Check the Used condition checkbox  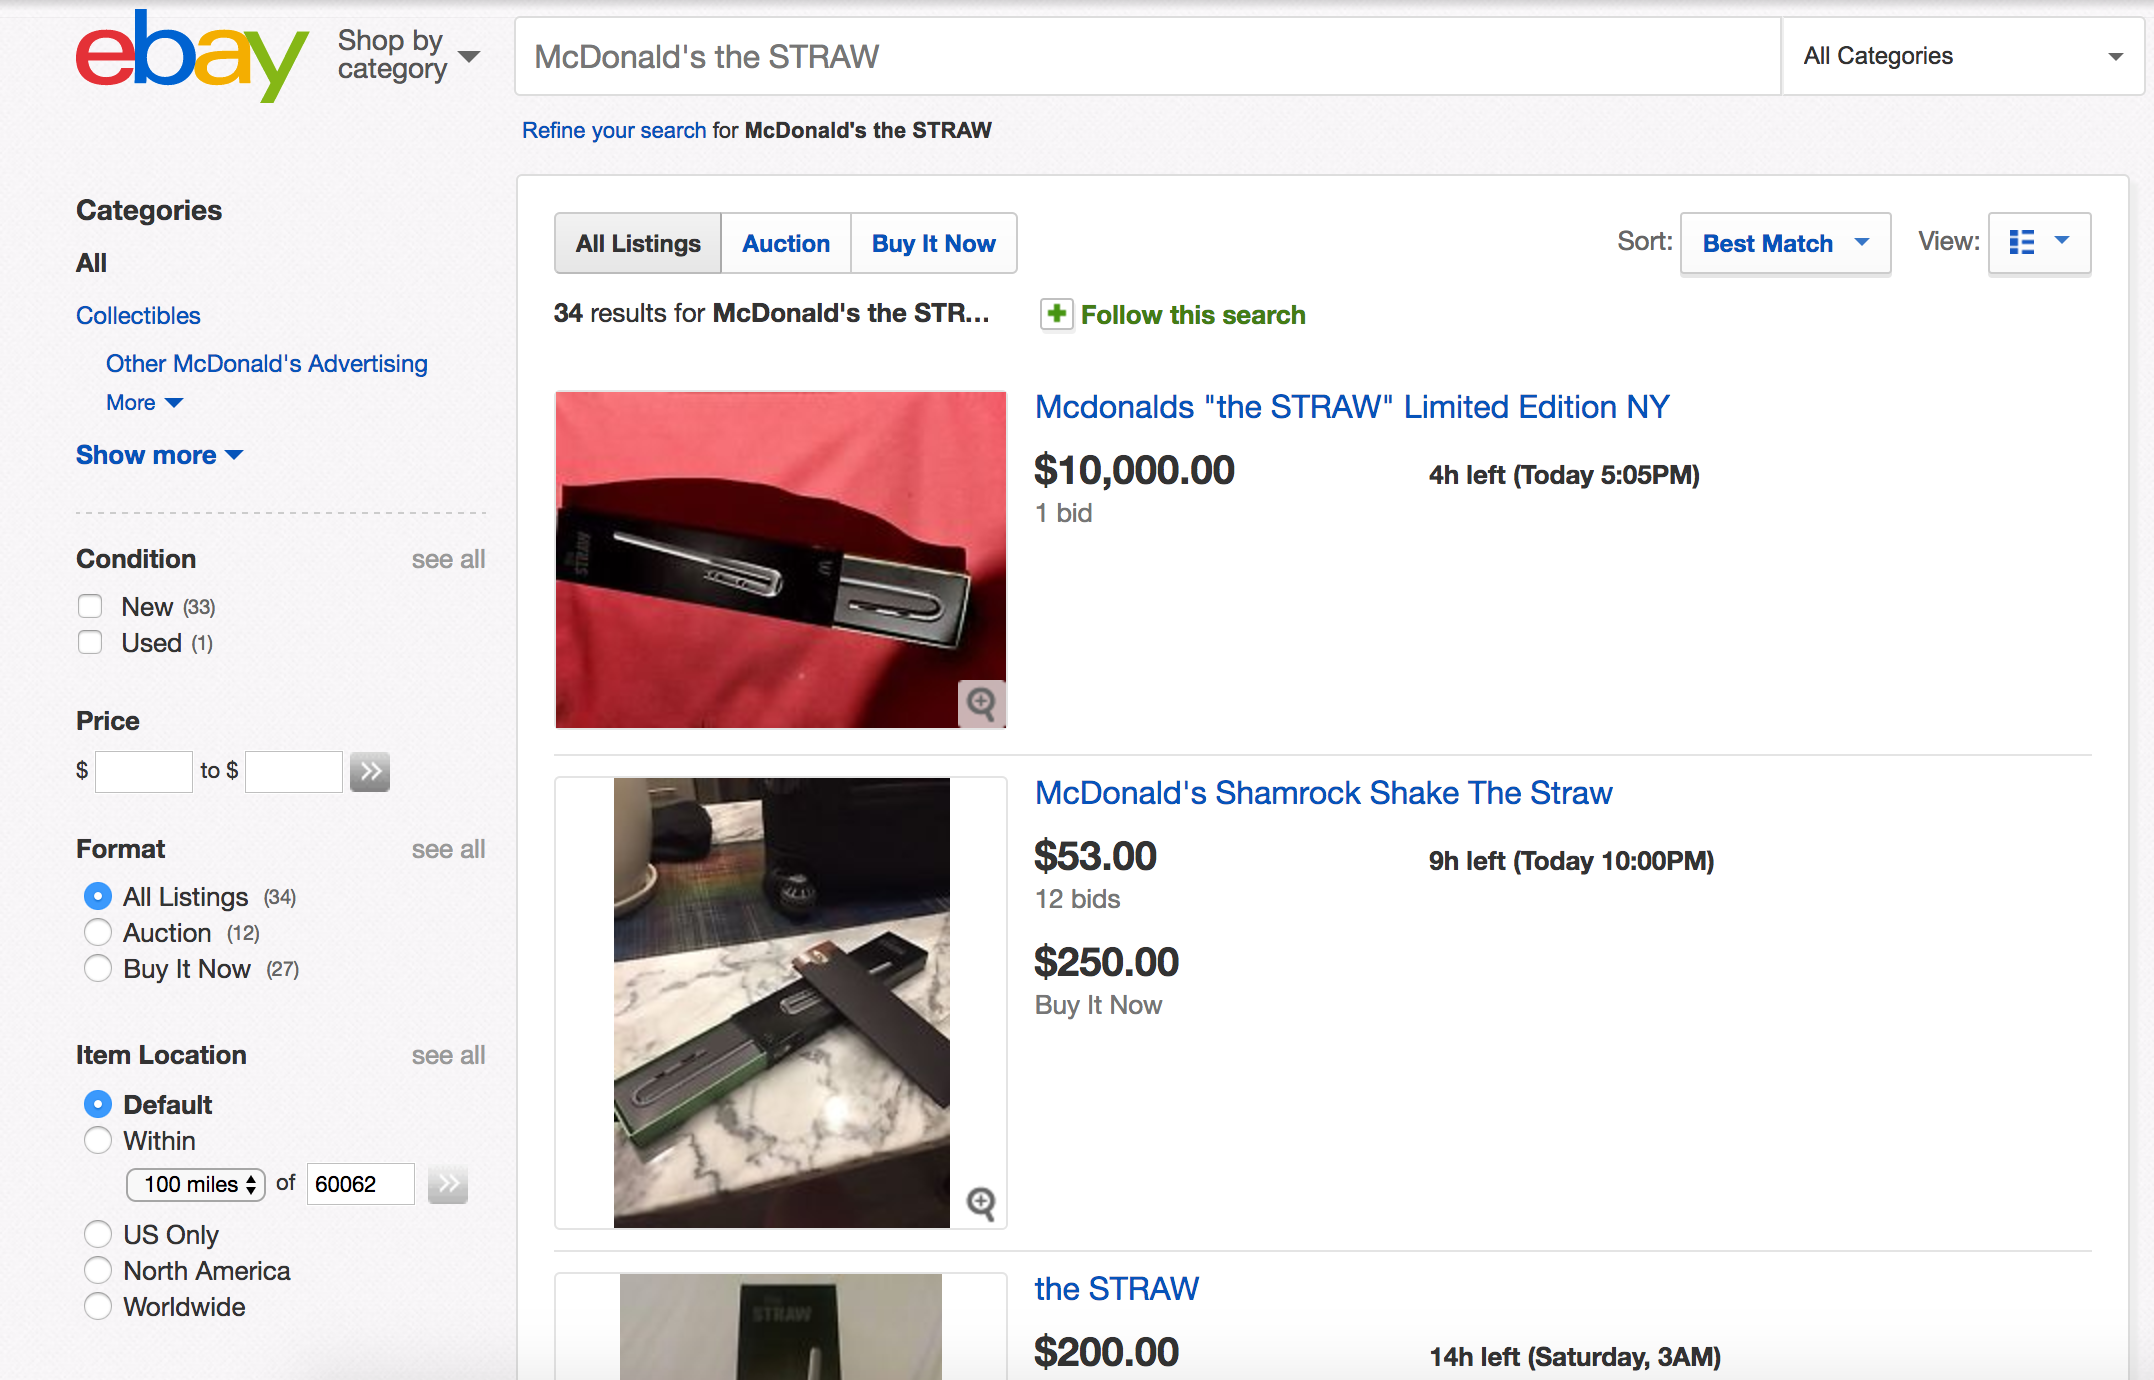(x=90, y=642)
